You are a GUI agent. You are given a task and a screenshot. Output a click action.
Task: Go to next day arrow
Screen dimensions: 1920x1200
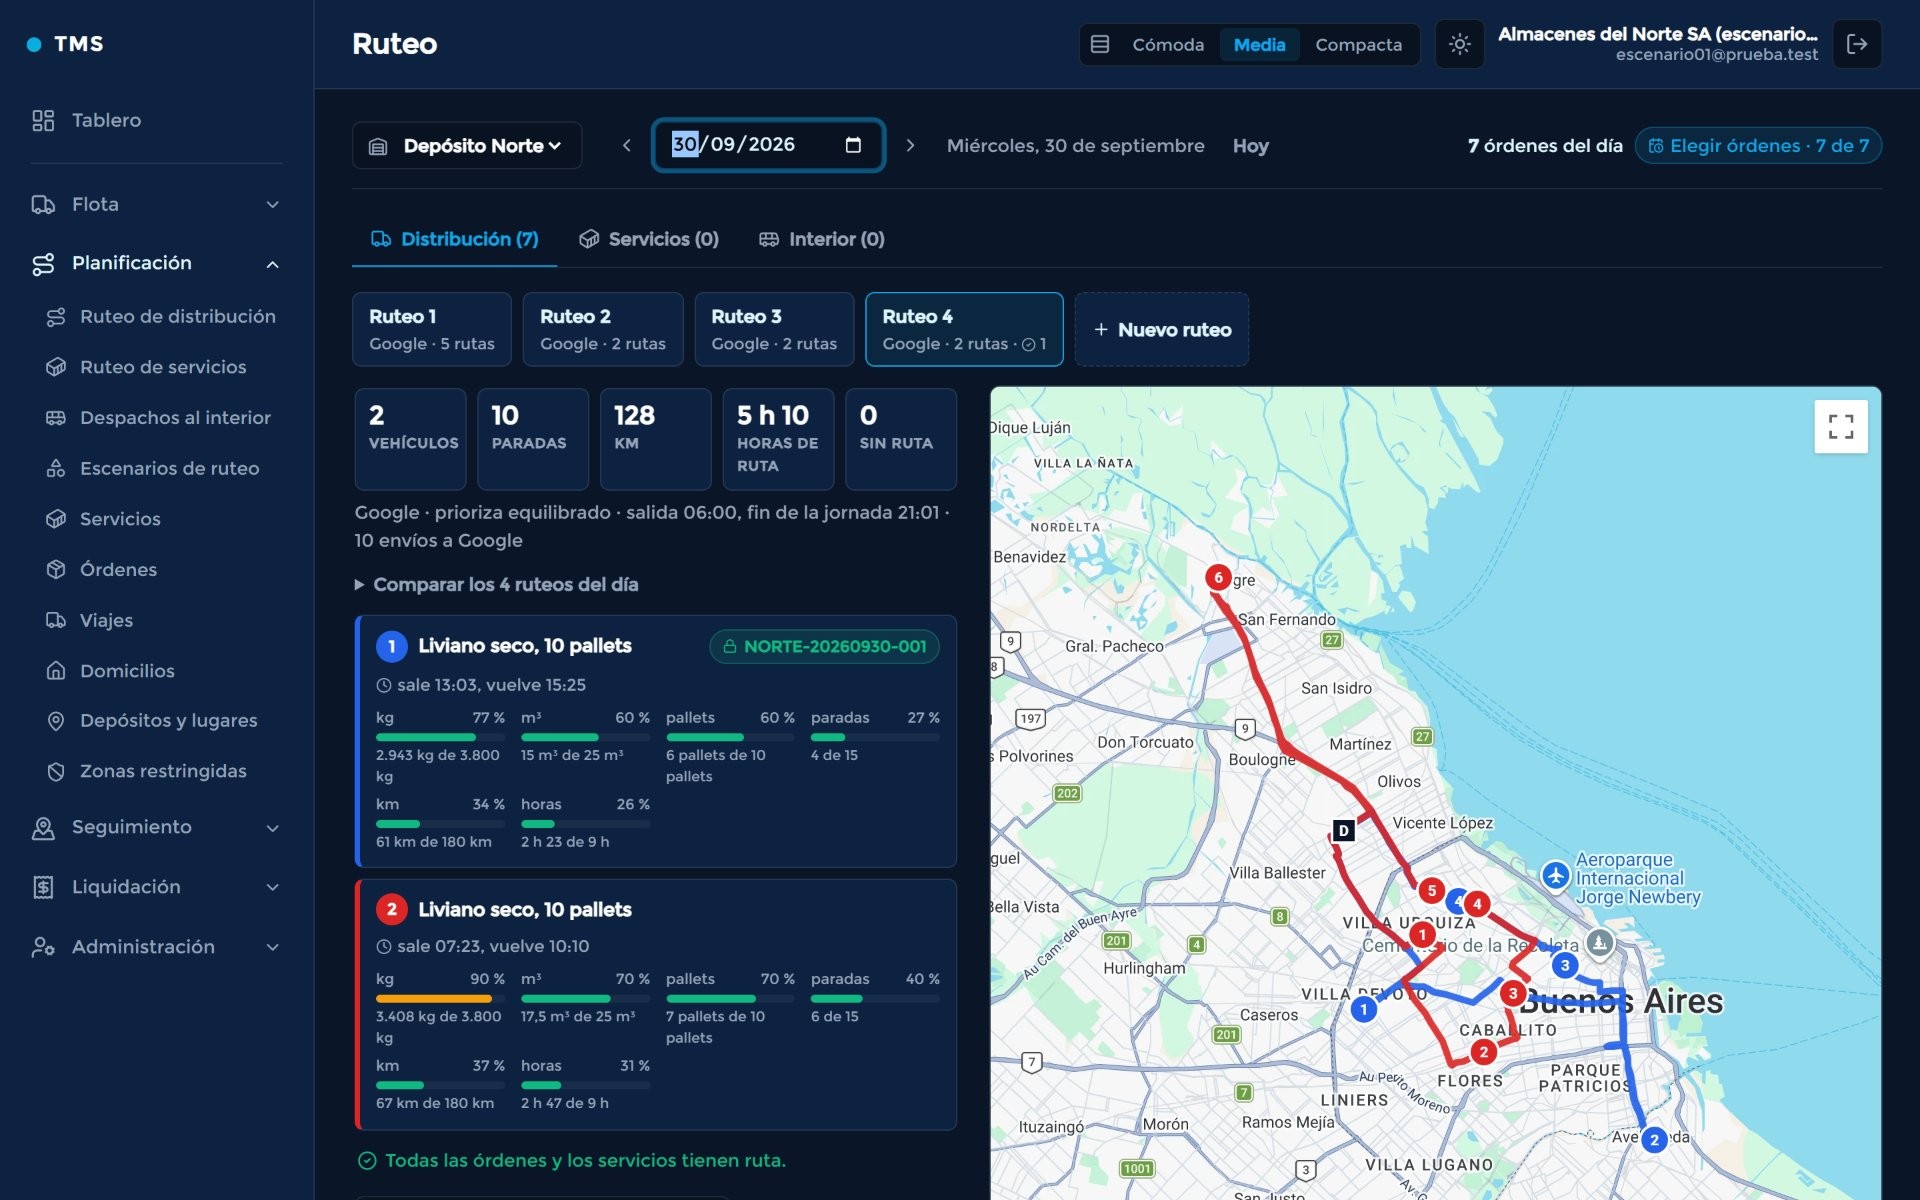[x=910, y=145]
